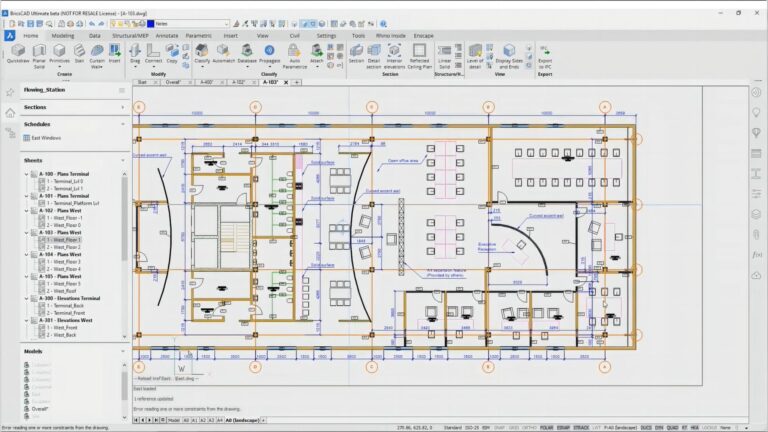Click the Undo arrow in quick access toolbar

tap(92, 24)
